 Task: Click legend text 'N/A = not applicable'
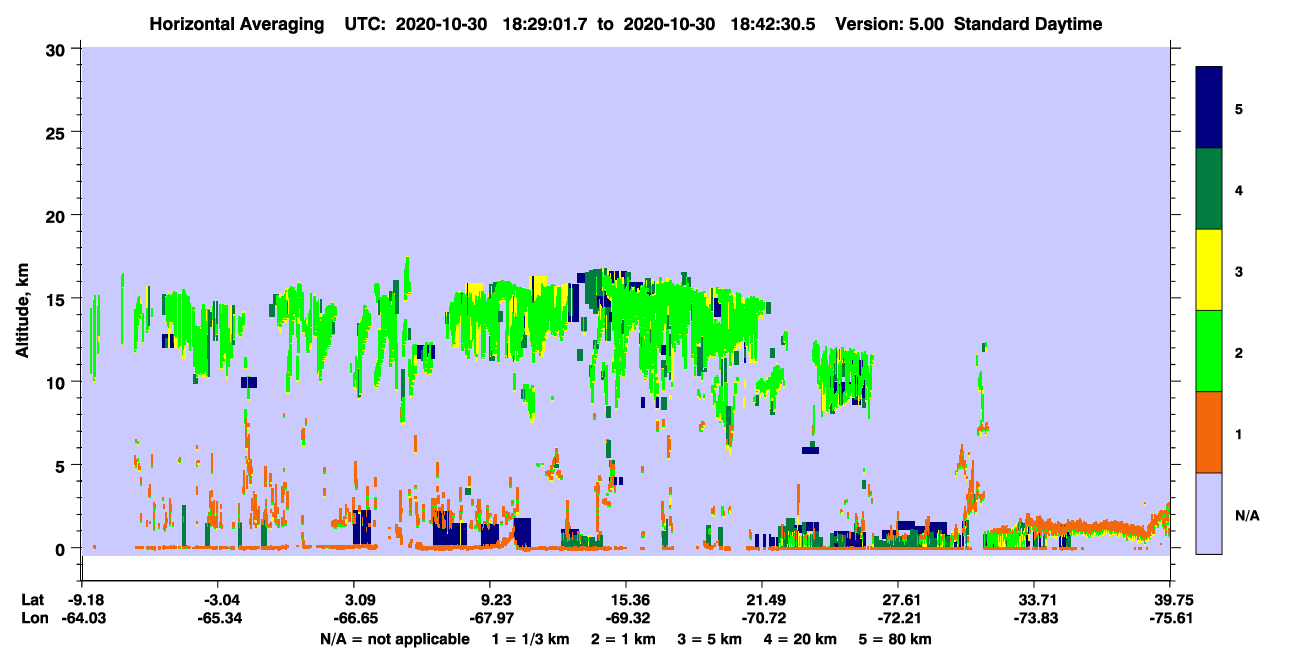395,639
